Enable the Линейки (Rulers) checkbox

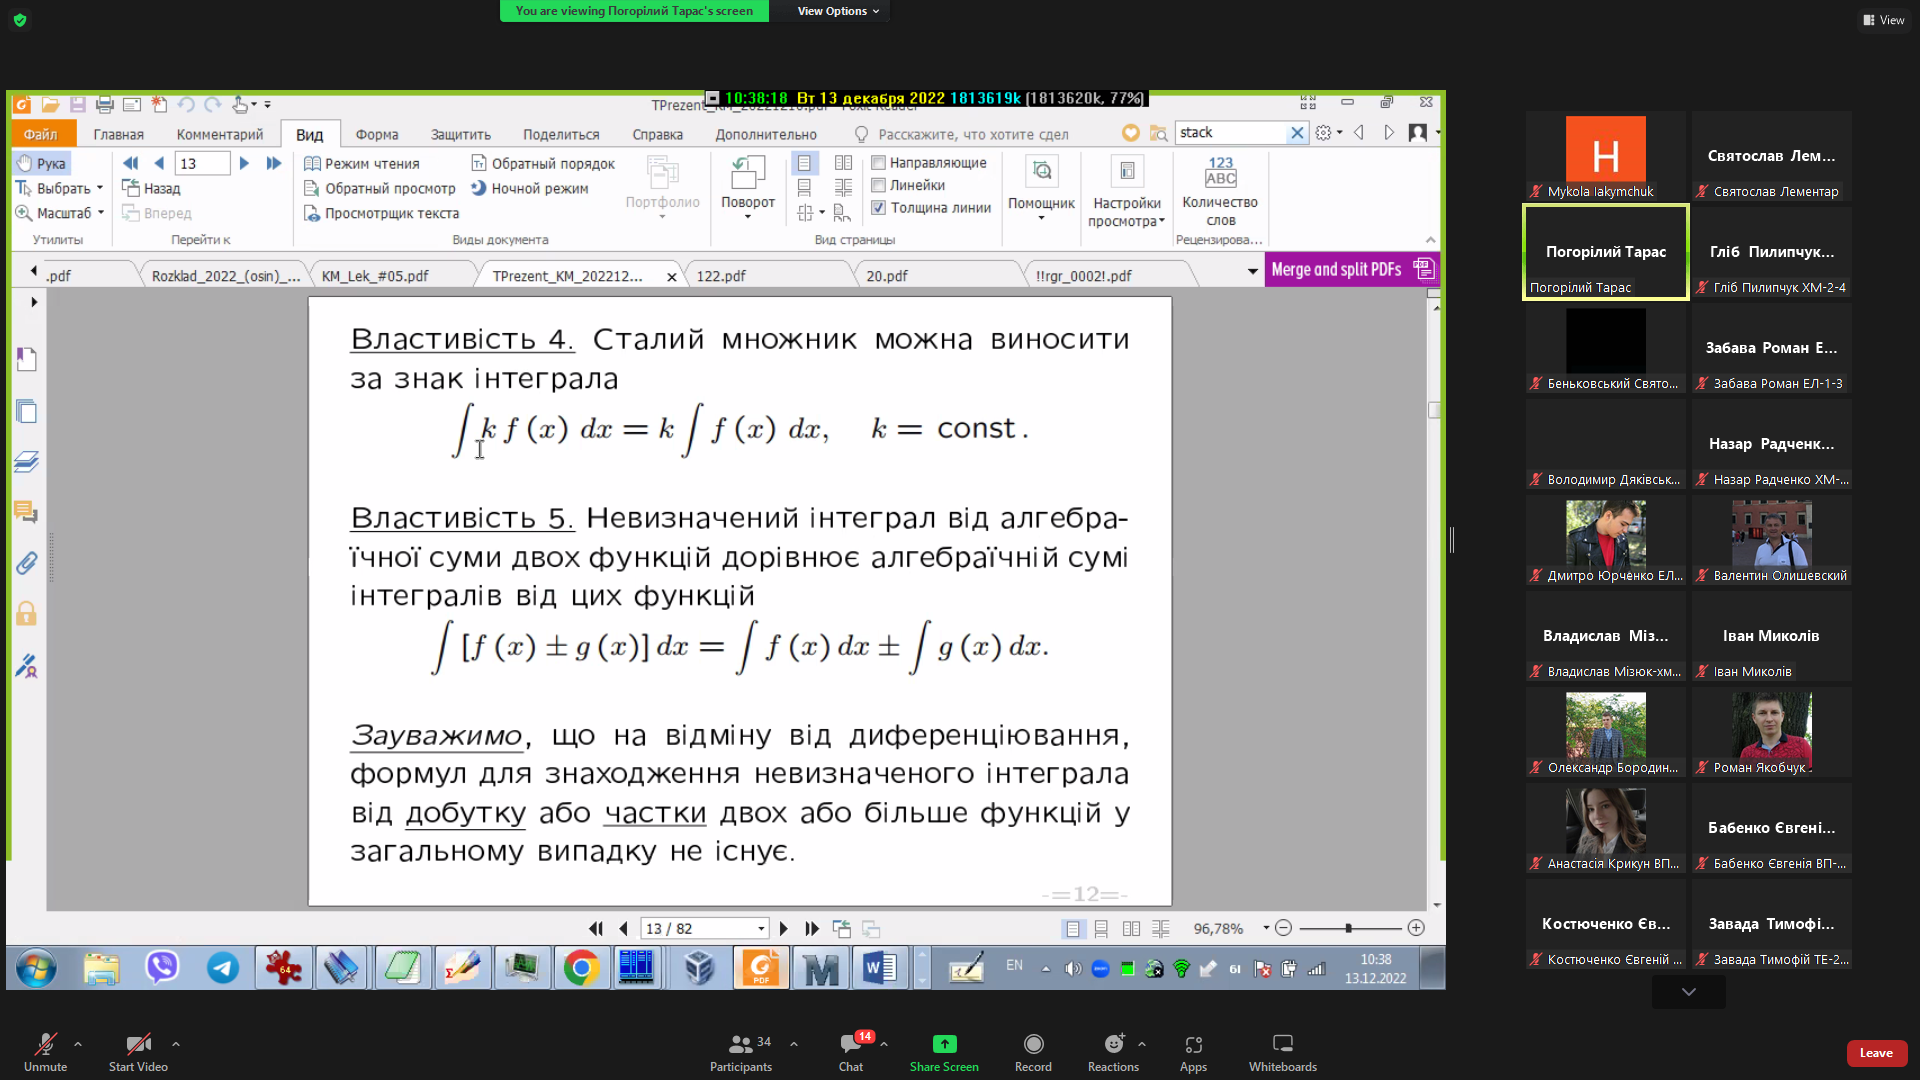[x=878, y=185]
